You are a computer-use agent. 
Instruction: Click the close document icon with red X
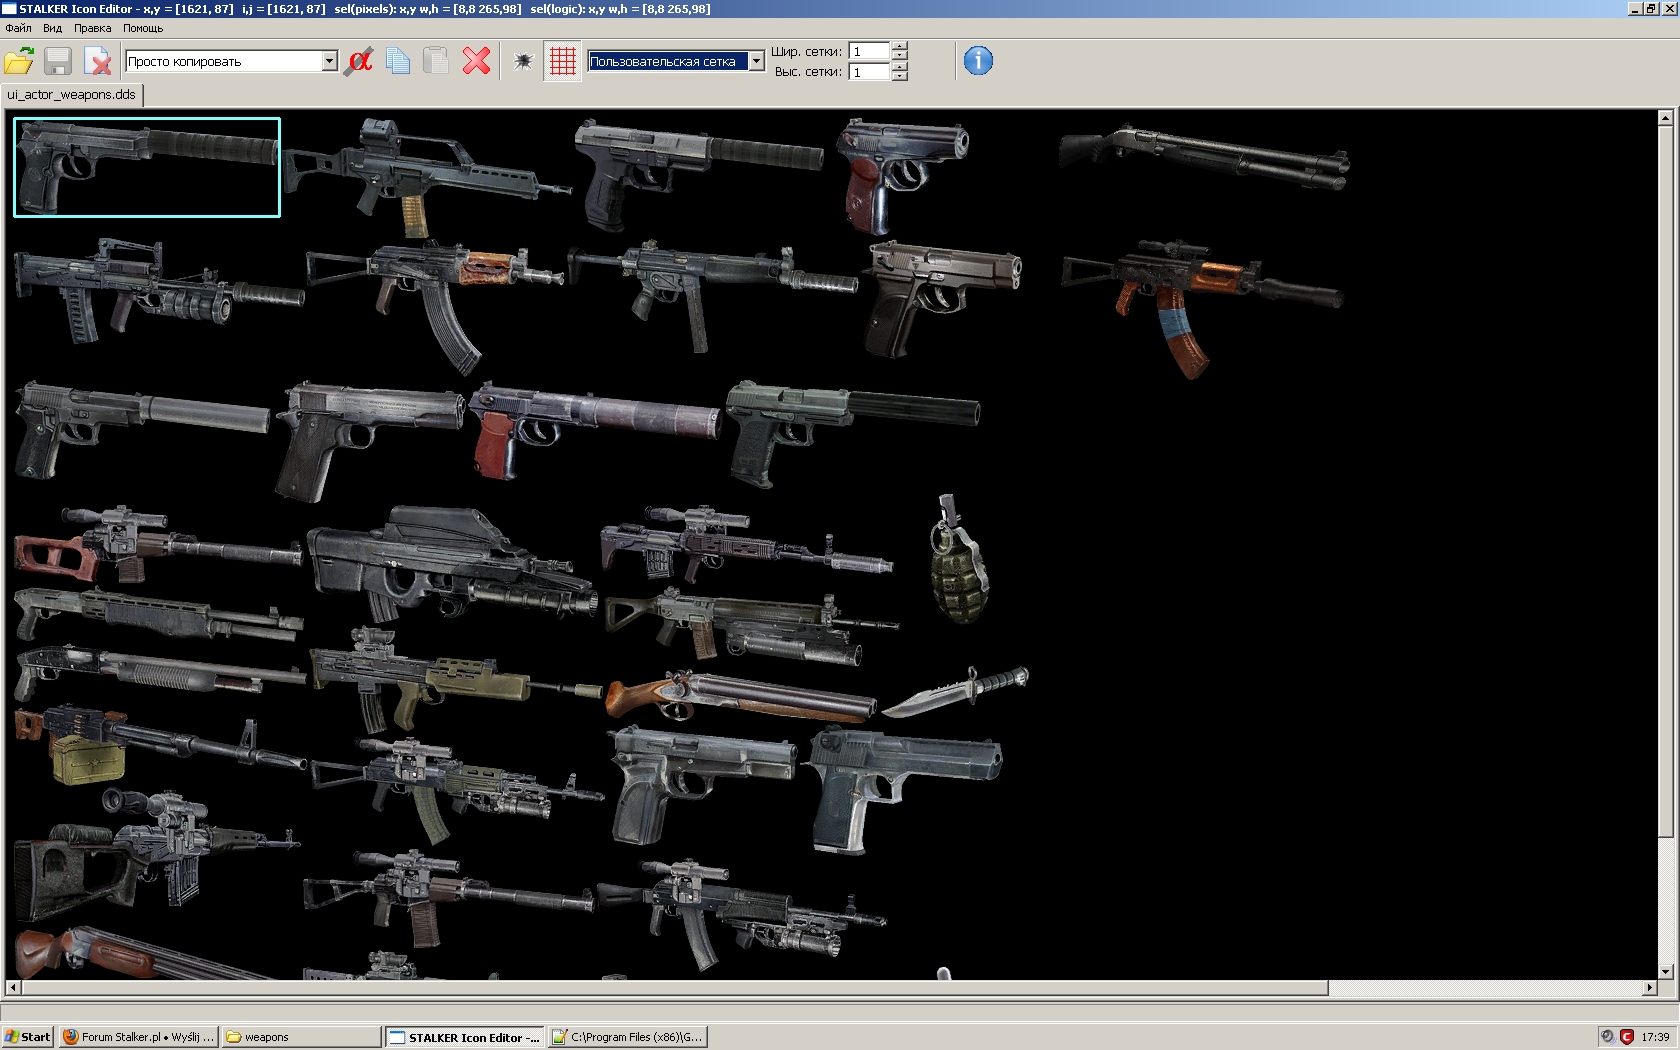tap(97, 62)
